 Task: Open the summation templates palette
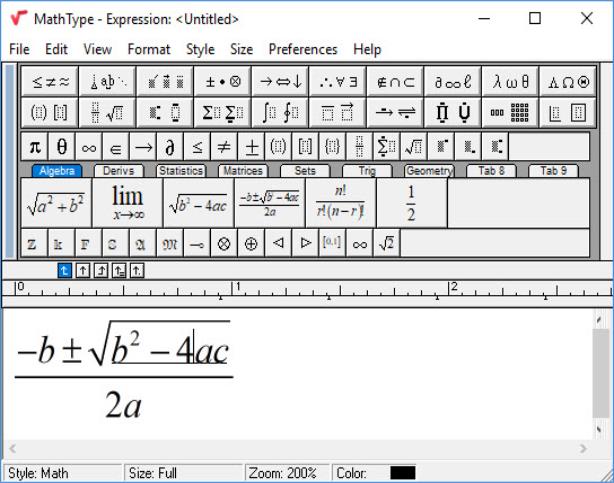222,113
